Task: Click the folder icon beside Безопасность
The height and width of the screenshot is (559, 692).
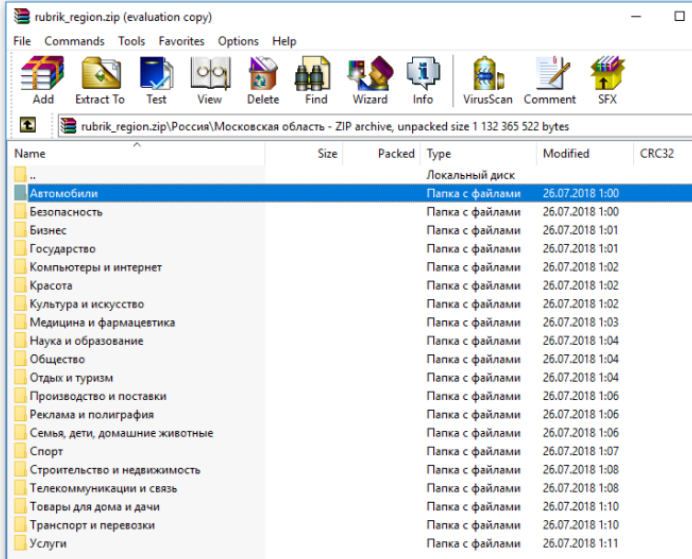Action: [x=20, y=212]
